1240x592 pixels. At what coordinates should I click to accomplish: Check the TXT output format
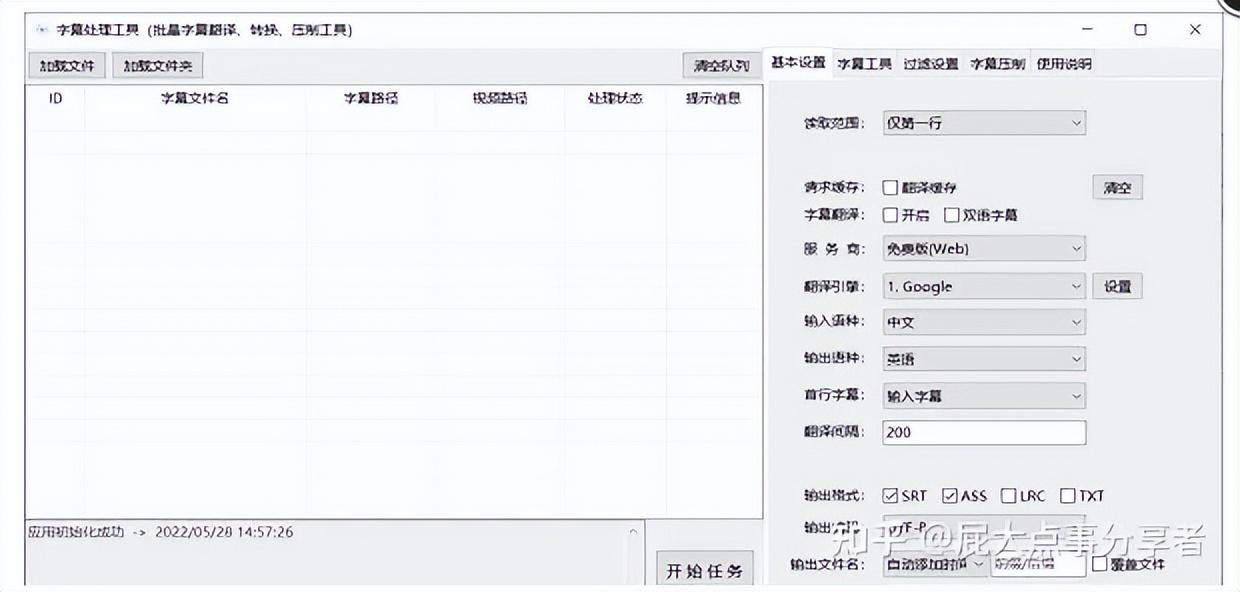(1068, 495)
